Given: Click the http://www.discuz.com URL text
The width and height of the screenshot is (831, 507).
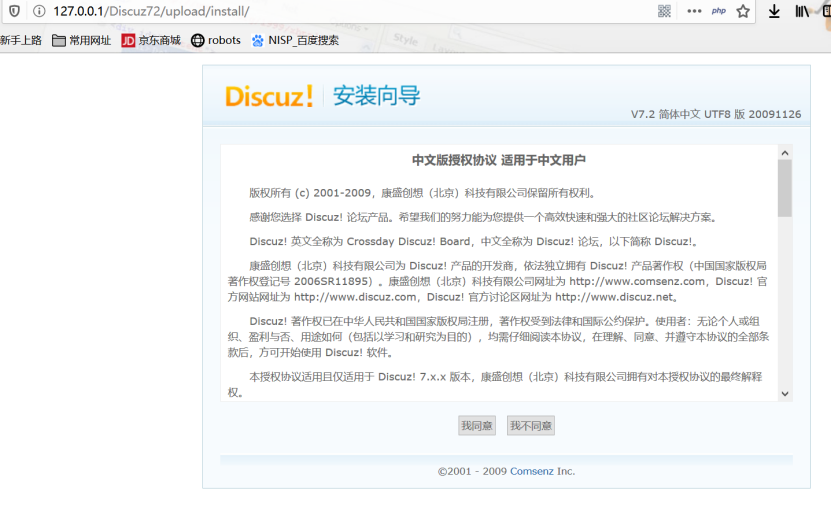Looking at the screenshot, I should tap(355, 297).
